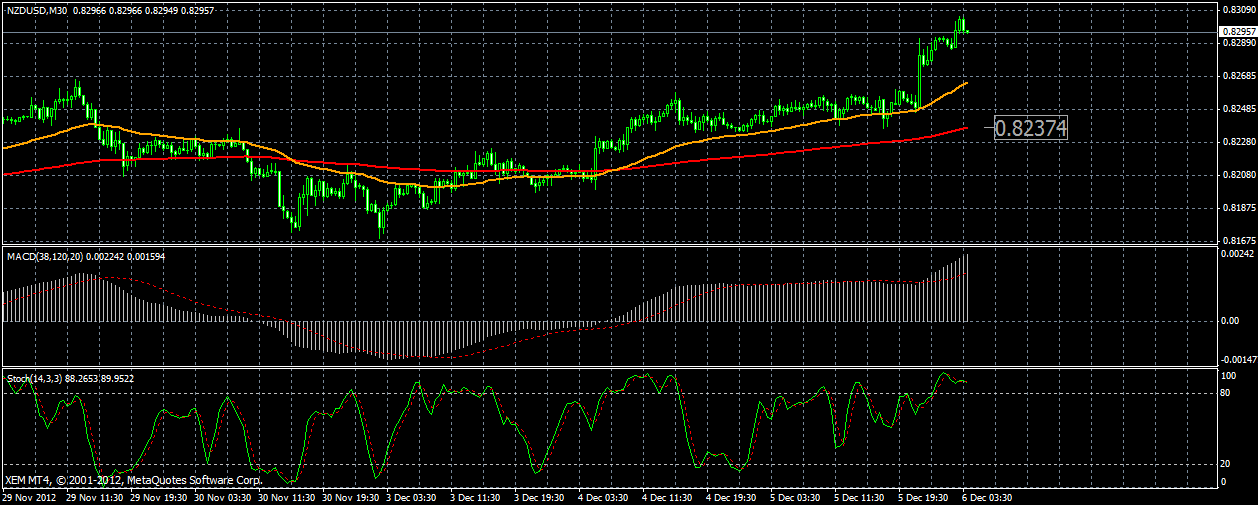
Task: Click the 29 Nov 2012 date label
Action: (28, 497)
